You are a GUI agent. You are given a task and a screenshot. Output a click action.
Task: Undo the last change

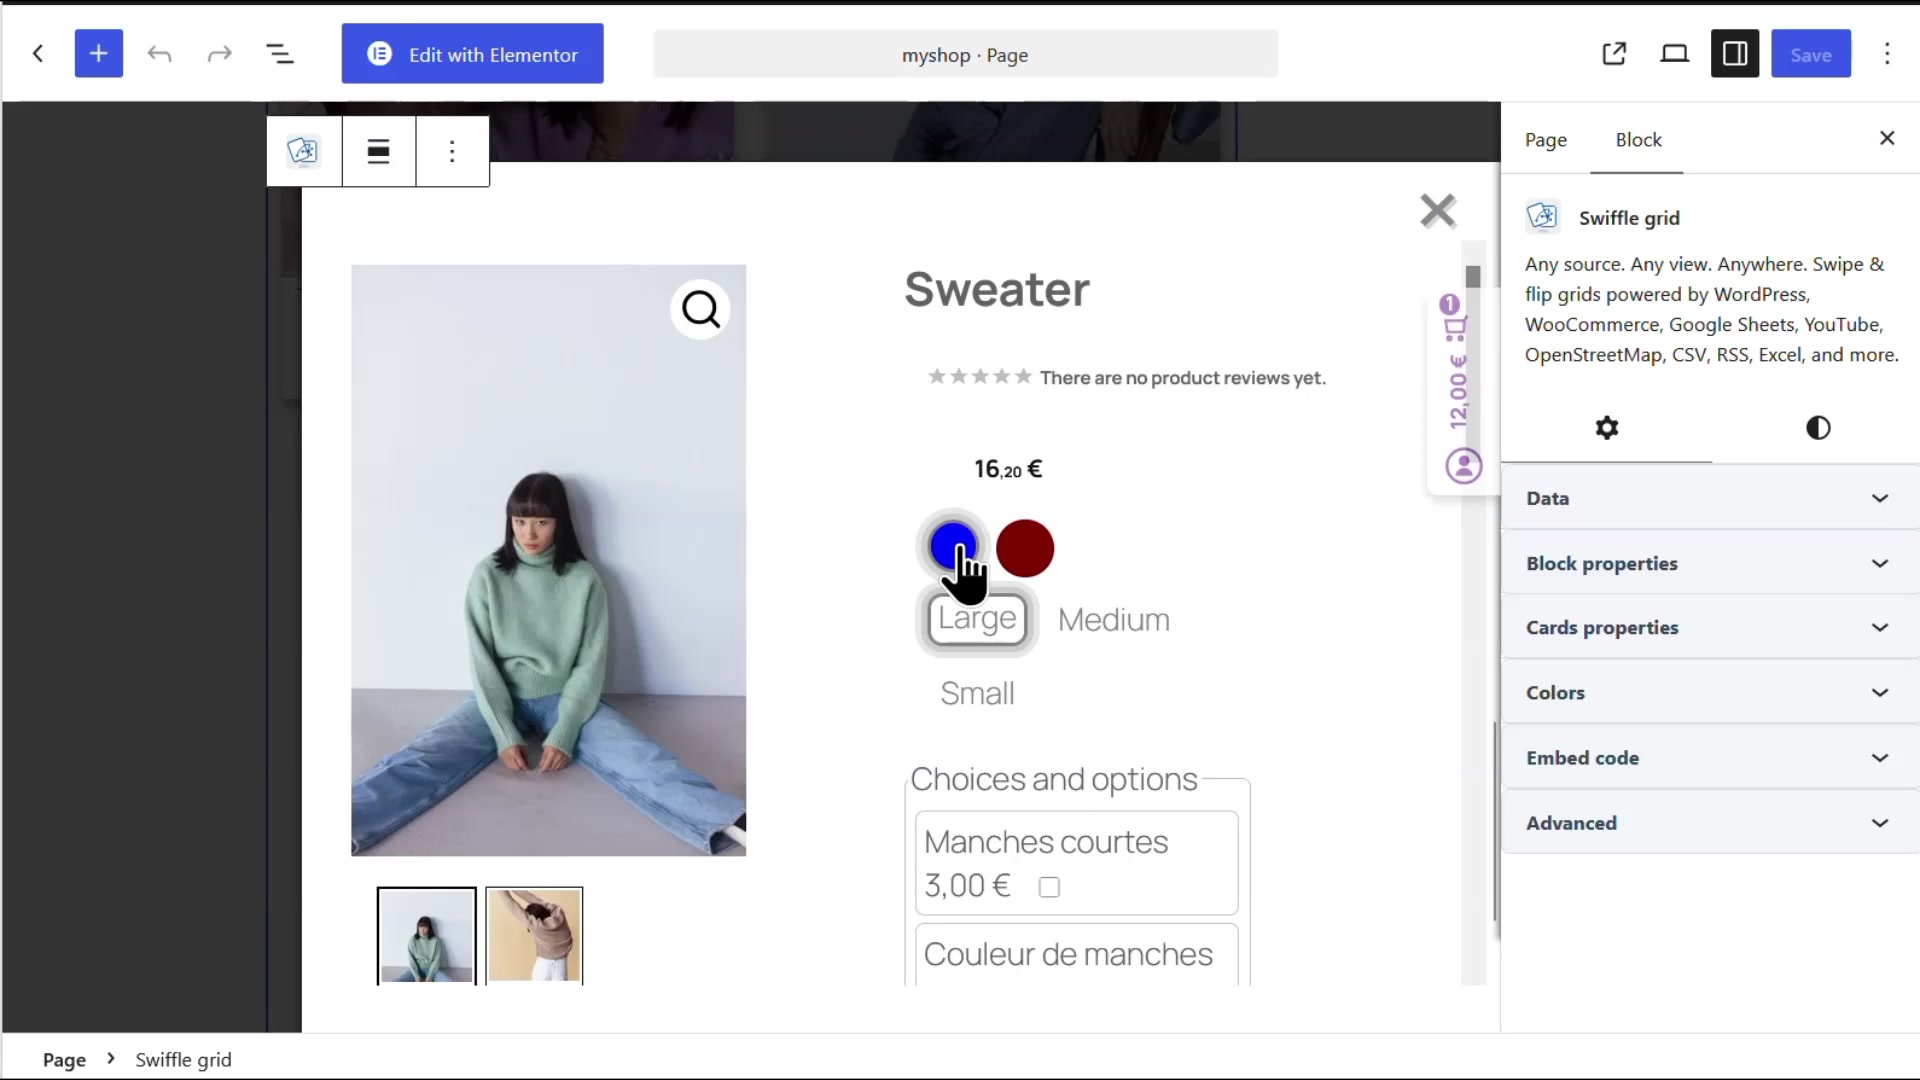point(160,54)
